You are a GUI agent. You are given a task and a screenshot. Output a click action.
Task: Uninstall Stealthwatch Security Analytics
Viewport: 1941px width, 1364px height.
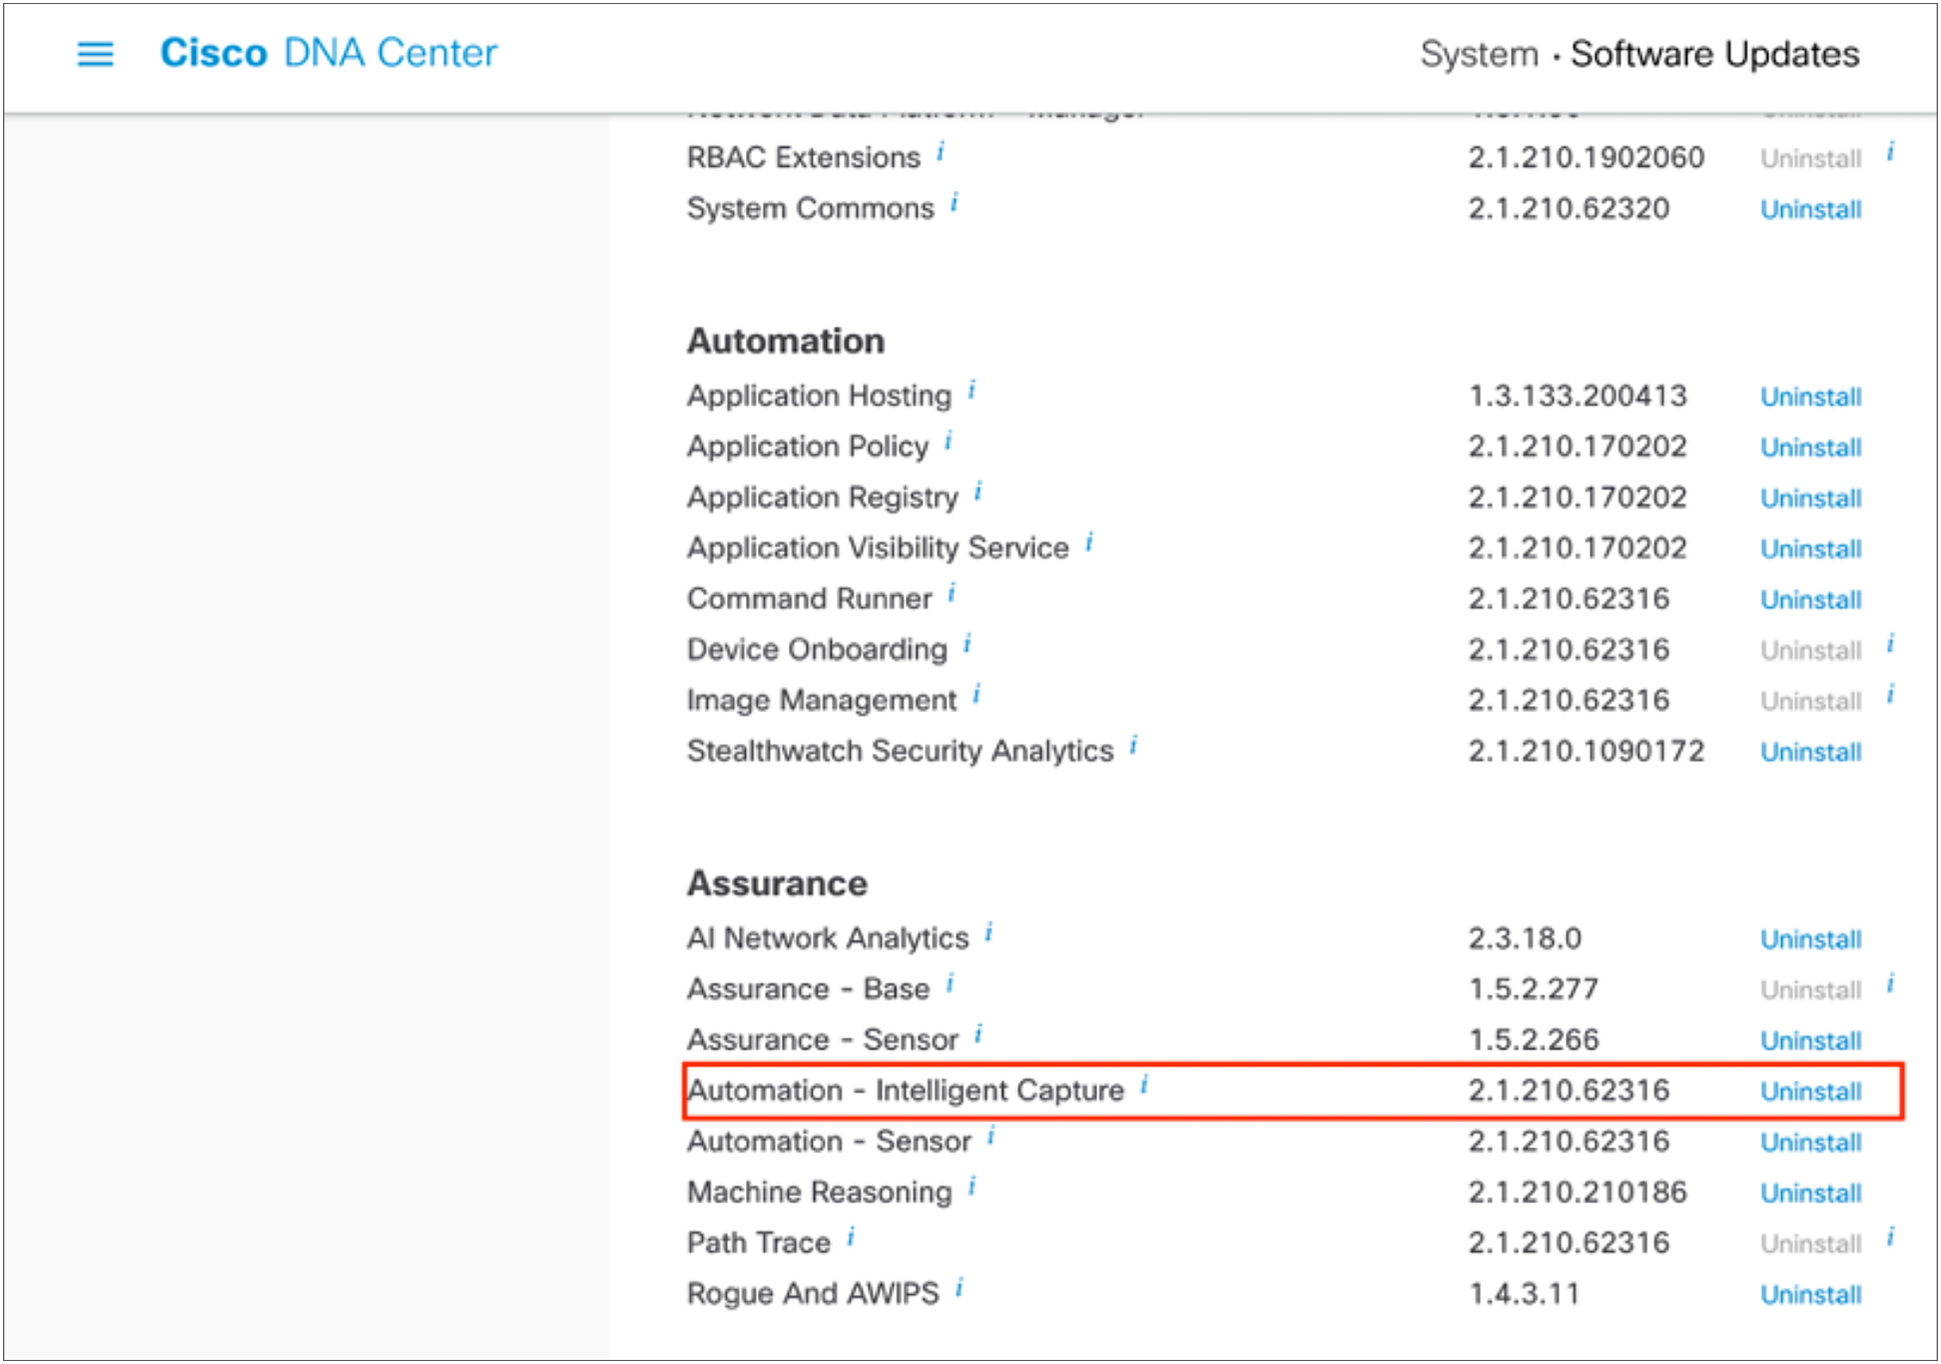[x=1810, y=751]
